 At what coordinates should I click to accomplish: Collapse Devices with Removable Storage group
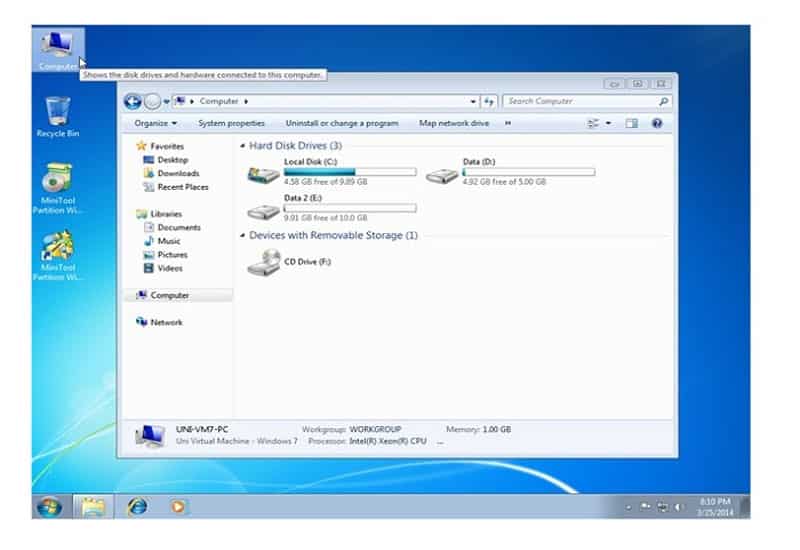tap(243, 236)
